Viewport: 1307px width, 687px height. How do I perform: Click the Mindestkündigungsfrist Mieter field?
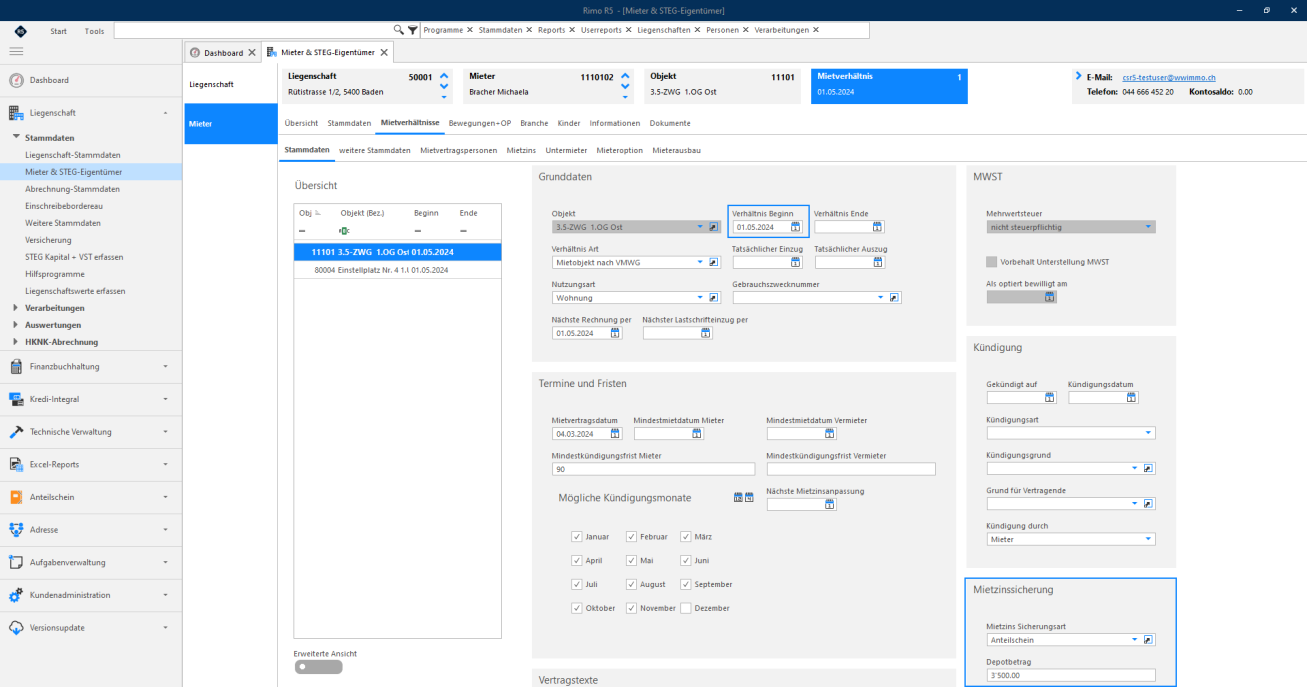tap(653, 469)
